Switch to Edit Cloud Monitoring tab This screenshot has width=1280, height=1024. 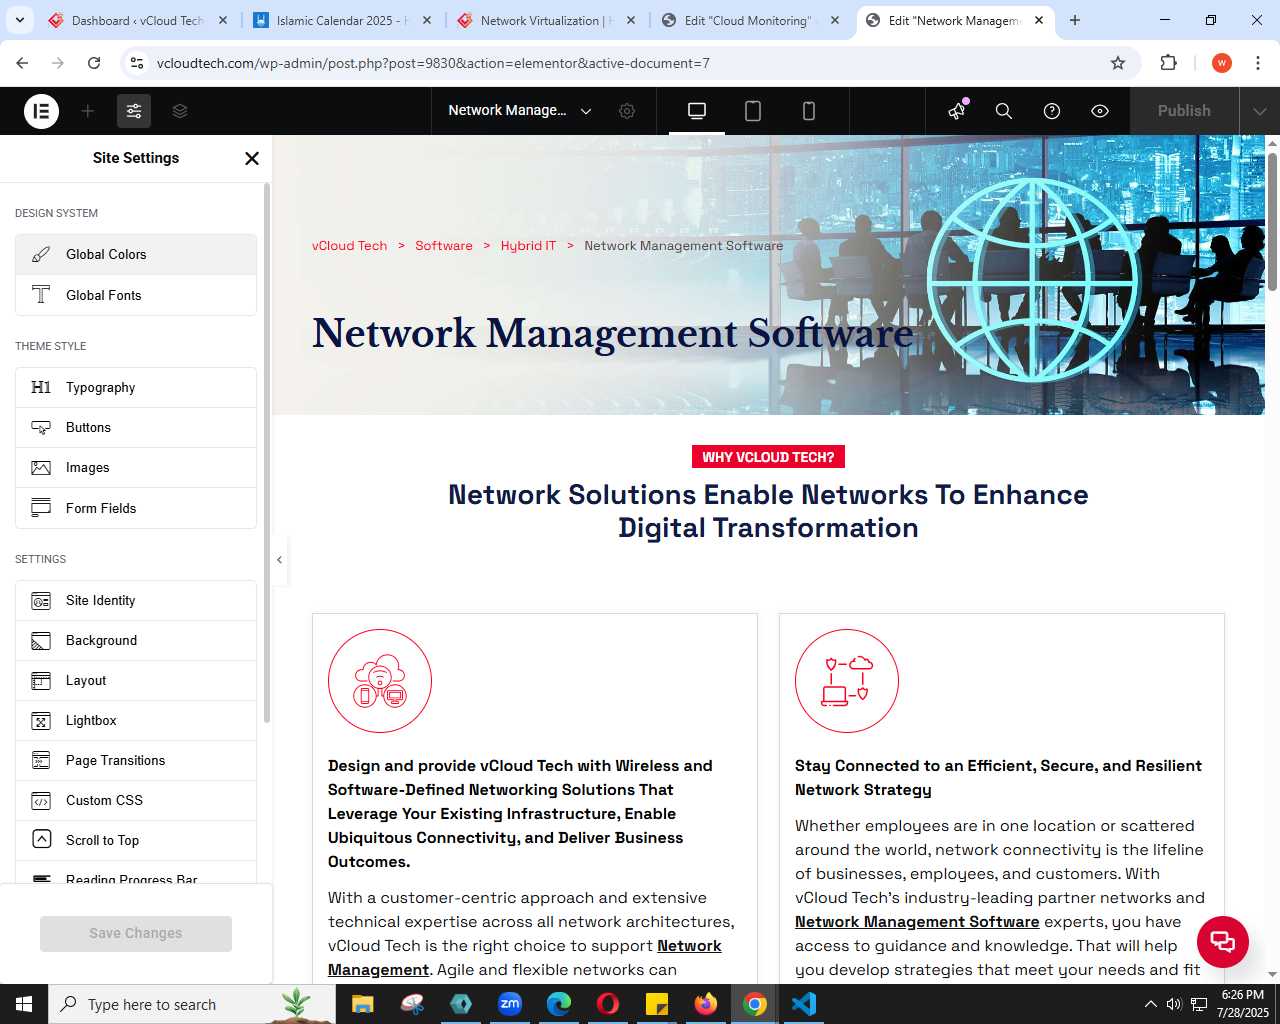(x=748, y=20)
